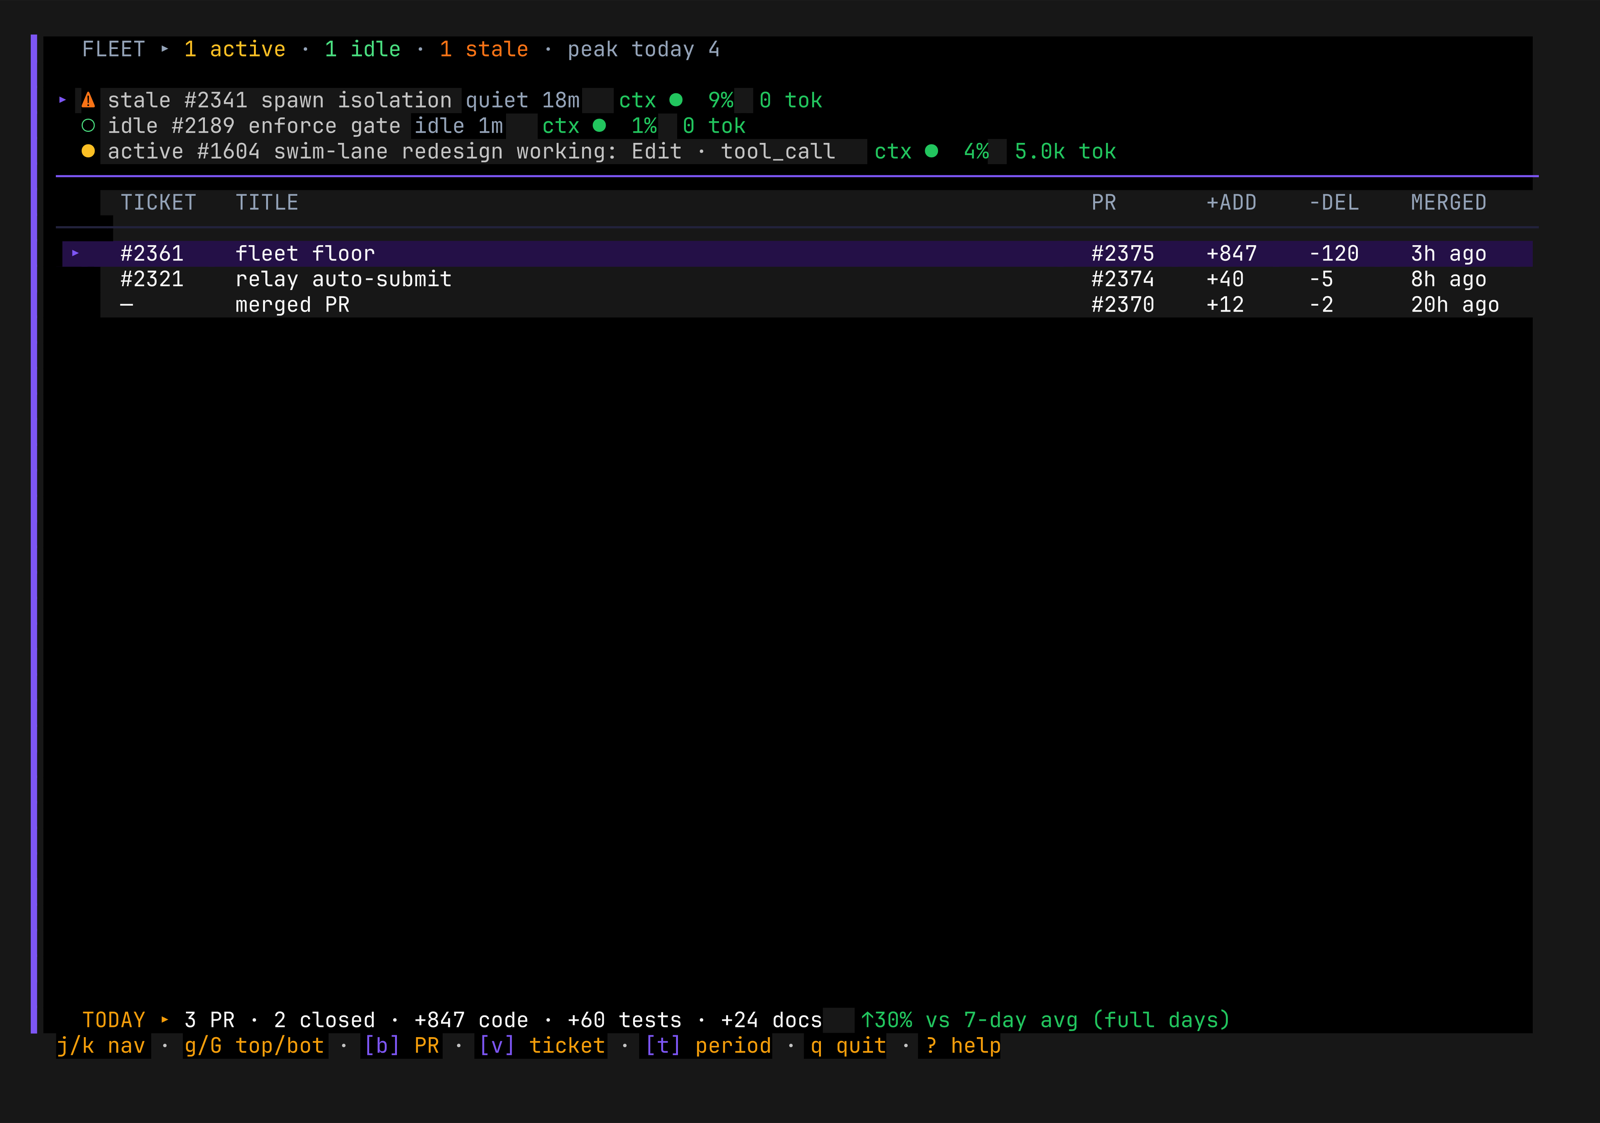Click the [v] ticket shortcut
Image resolution: width=1600 pixels, height=1123 pixels.
pos(542,1046)
